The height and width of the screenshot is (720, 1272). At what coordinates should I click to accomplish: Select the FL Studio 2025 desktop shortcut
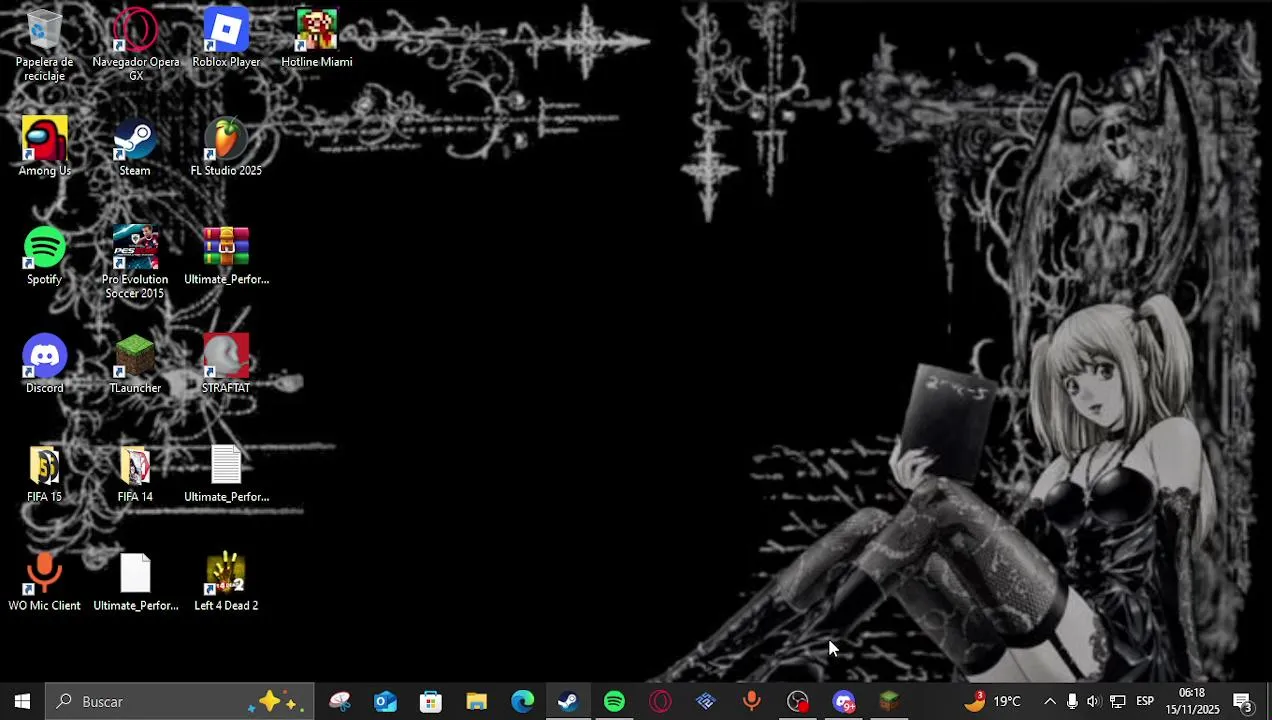226,148
